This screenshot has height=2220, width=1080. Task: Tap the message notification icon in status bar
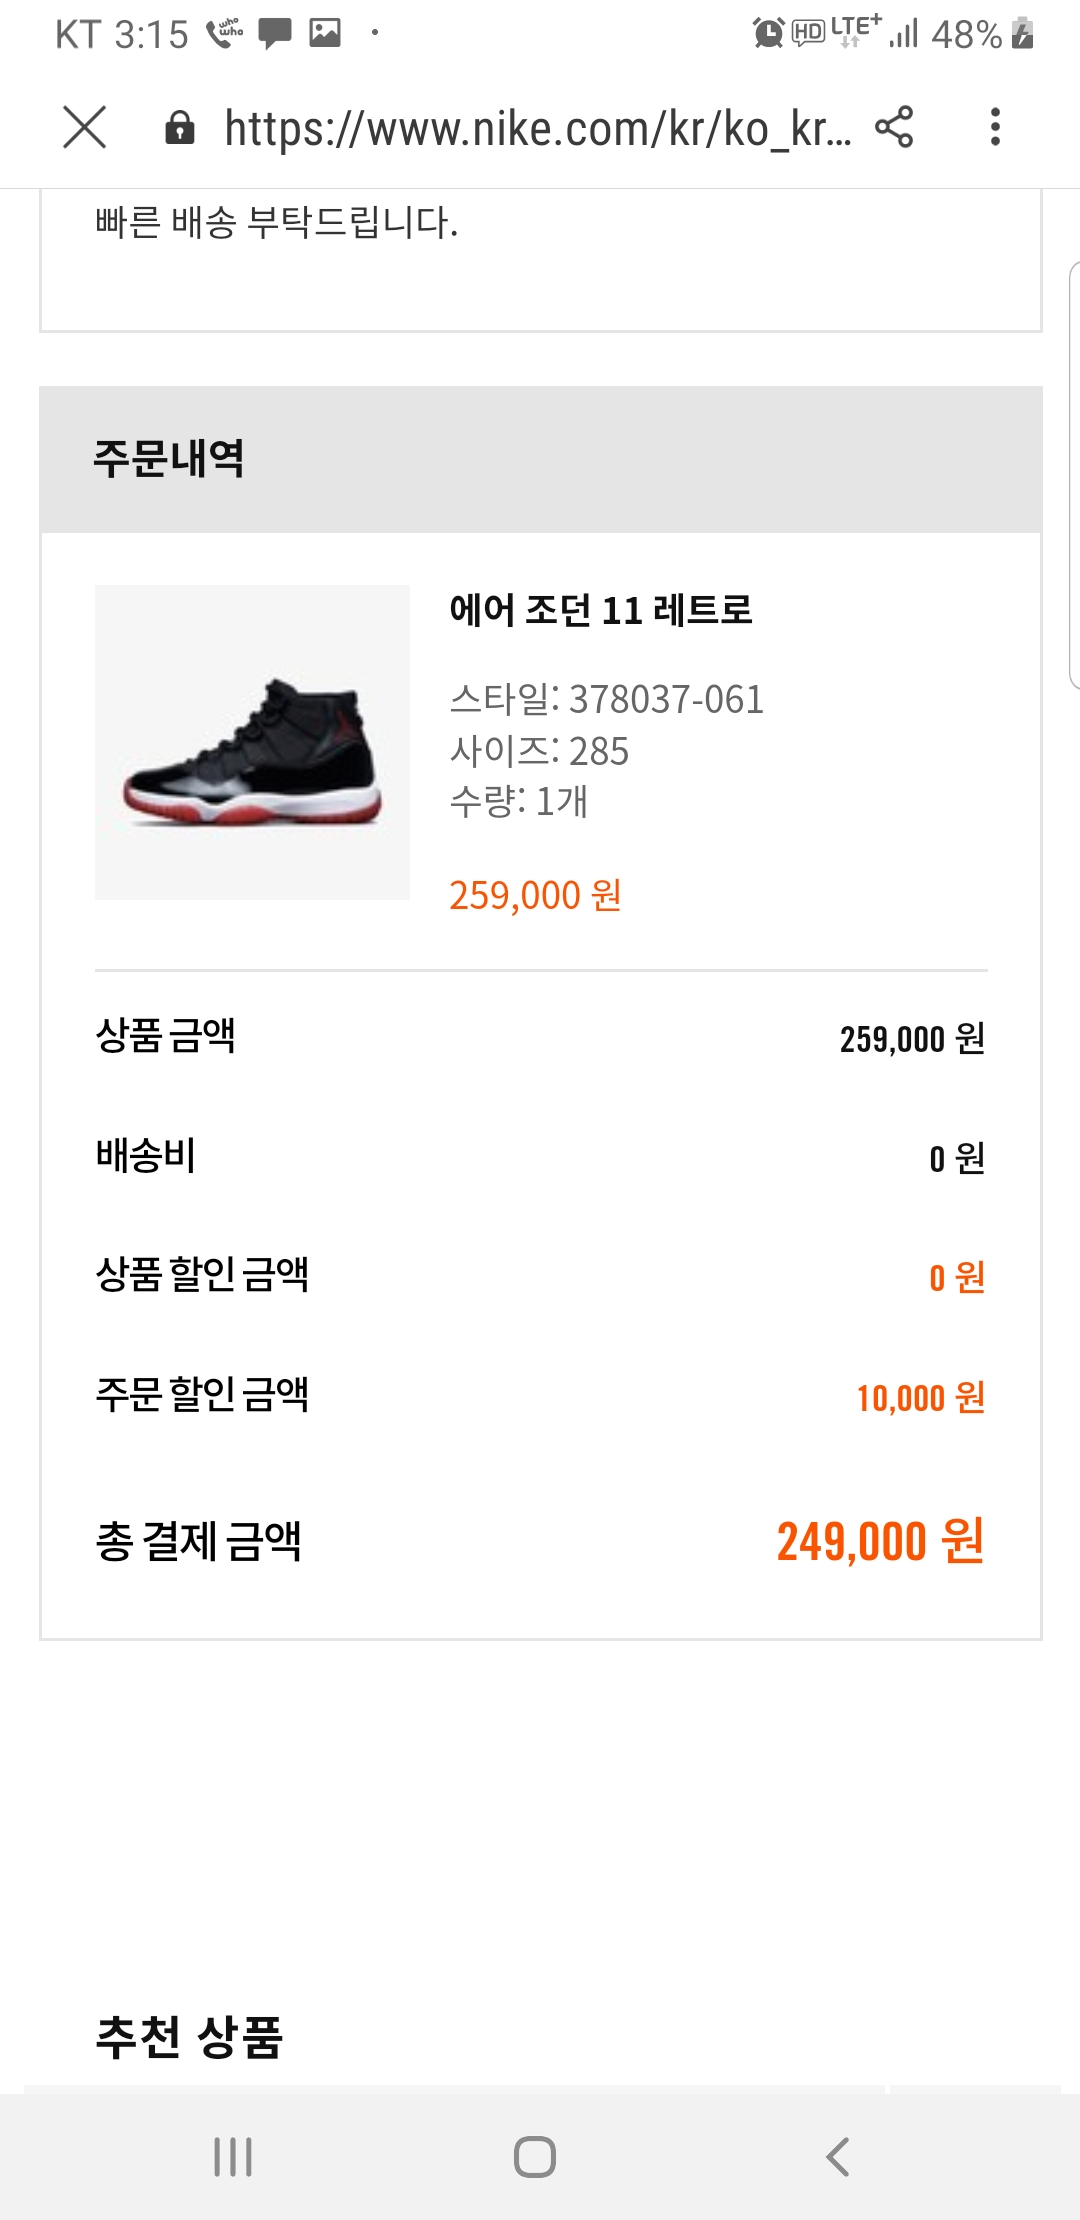click(275, 34)
